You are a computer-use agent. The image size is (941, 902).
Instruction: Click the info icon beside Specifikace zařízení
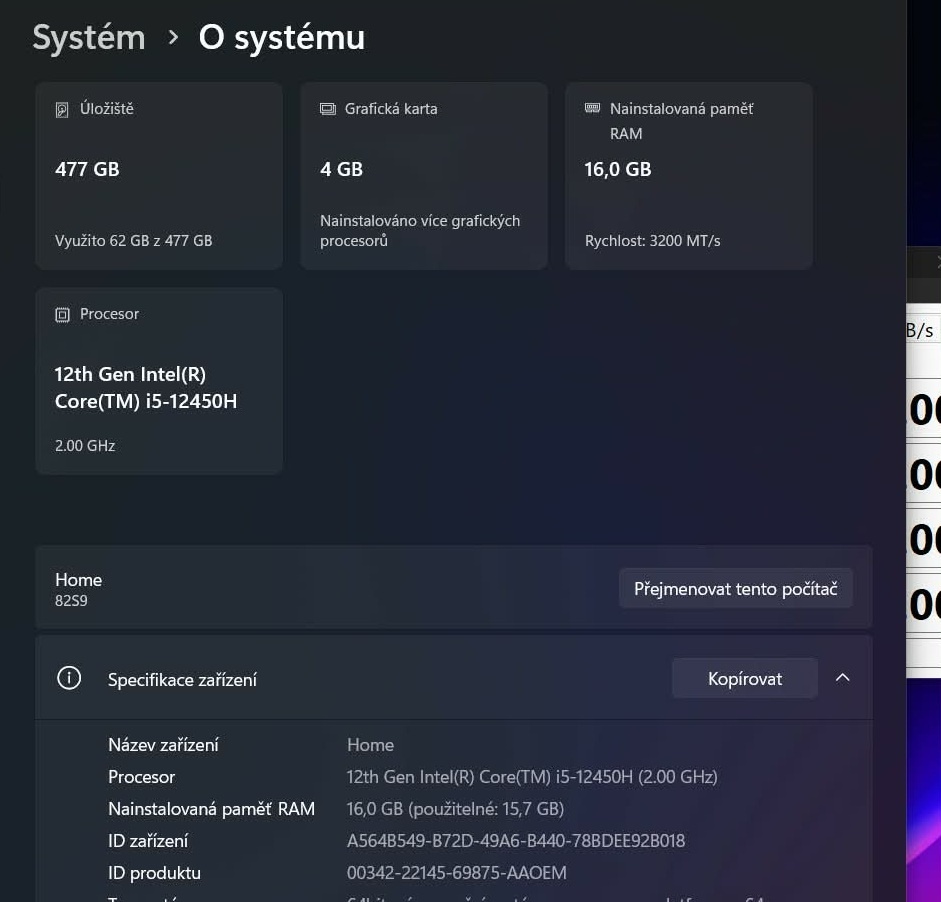tap(69, 677)
